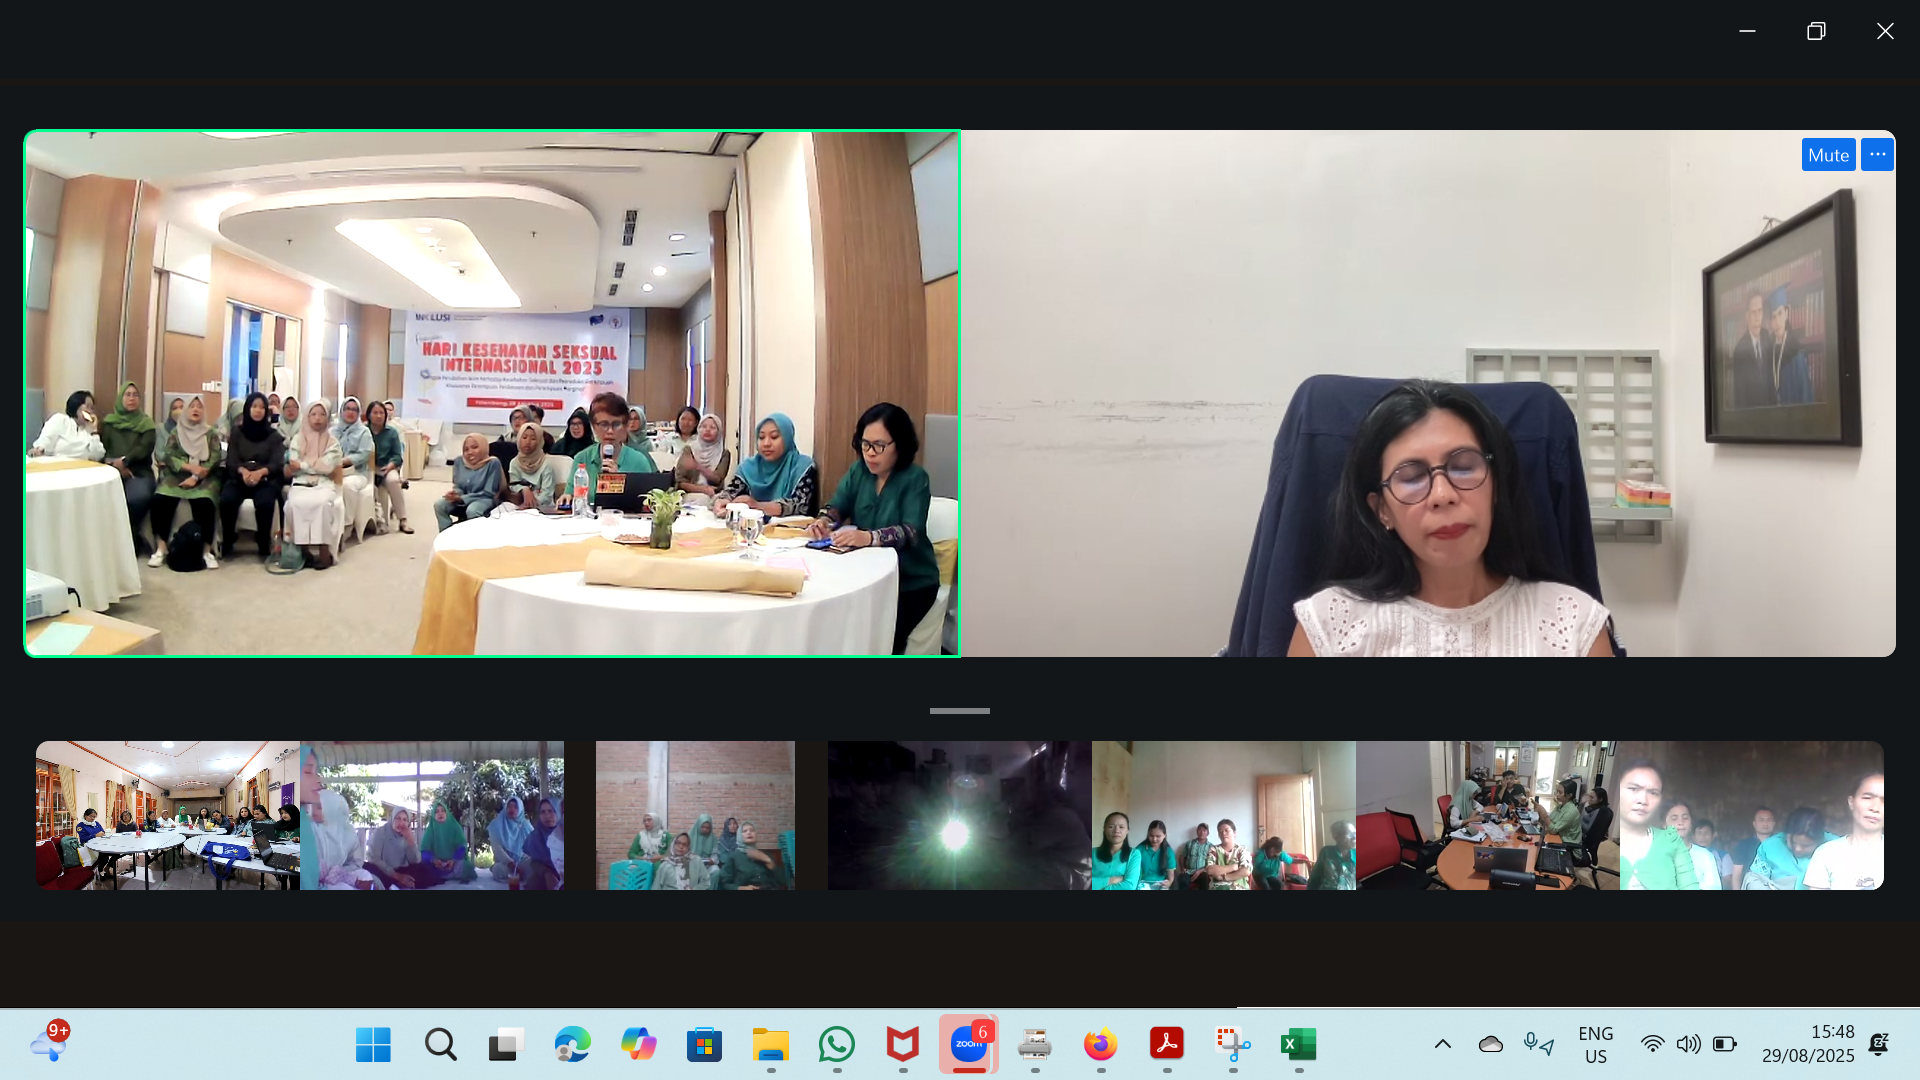
Task: Open Microsoft Copilot from the taskbar
Action: [x=638, y=1045]
